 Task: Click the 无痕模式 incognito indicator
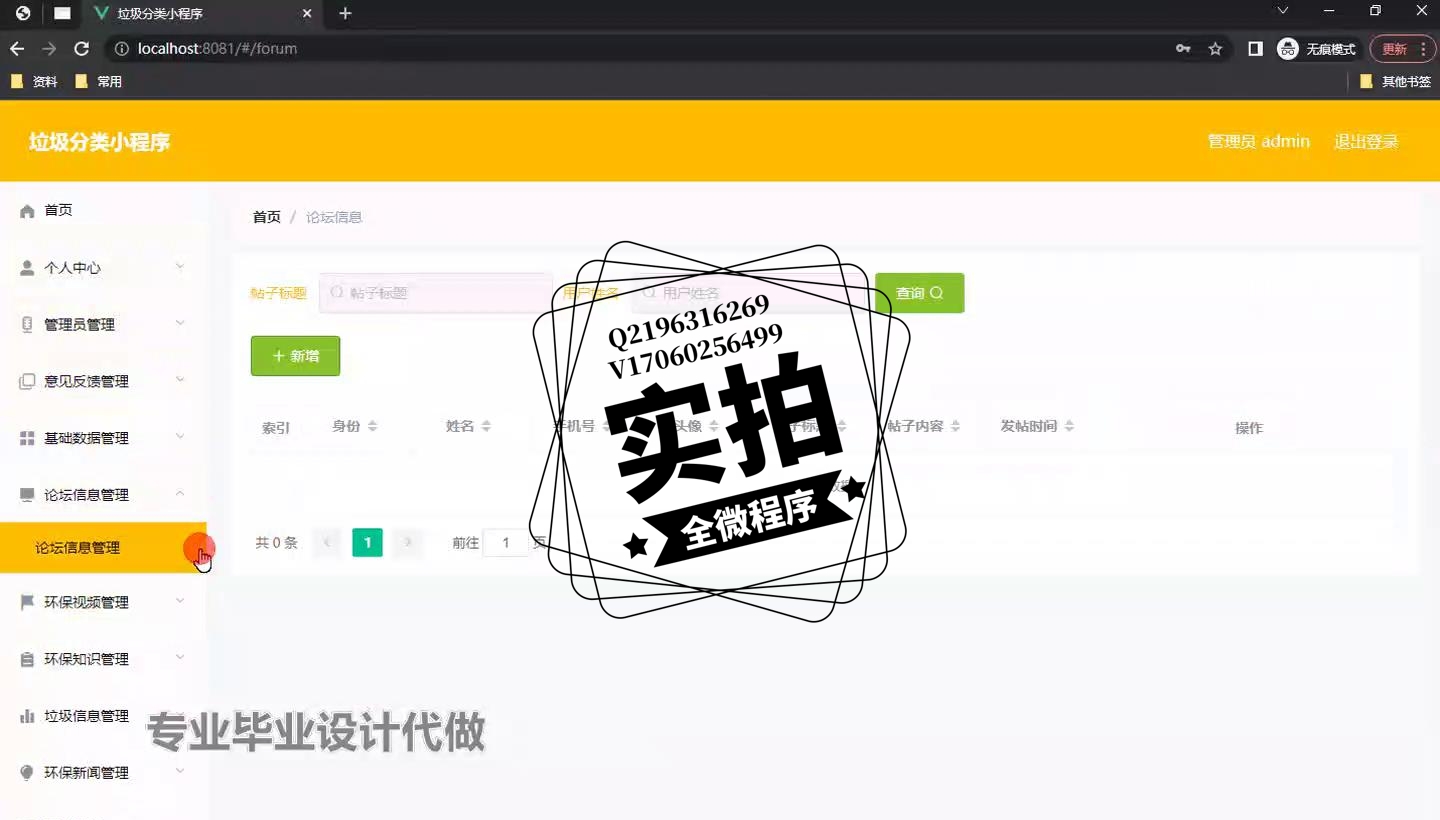1317,49
